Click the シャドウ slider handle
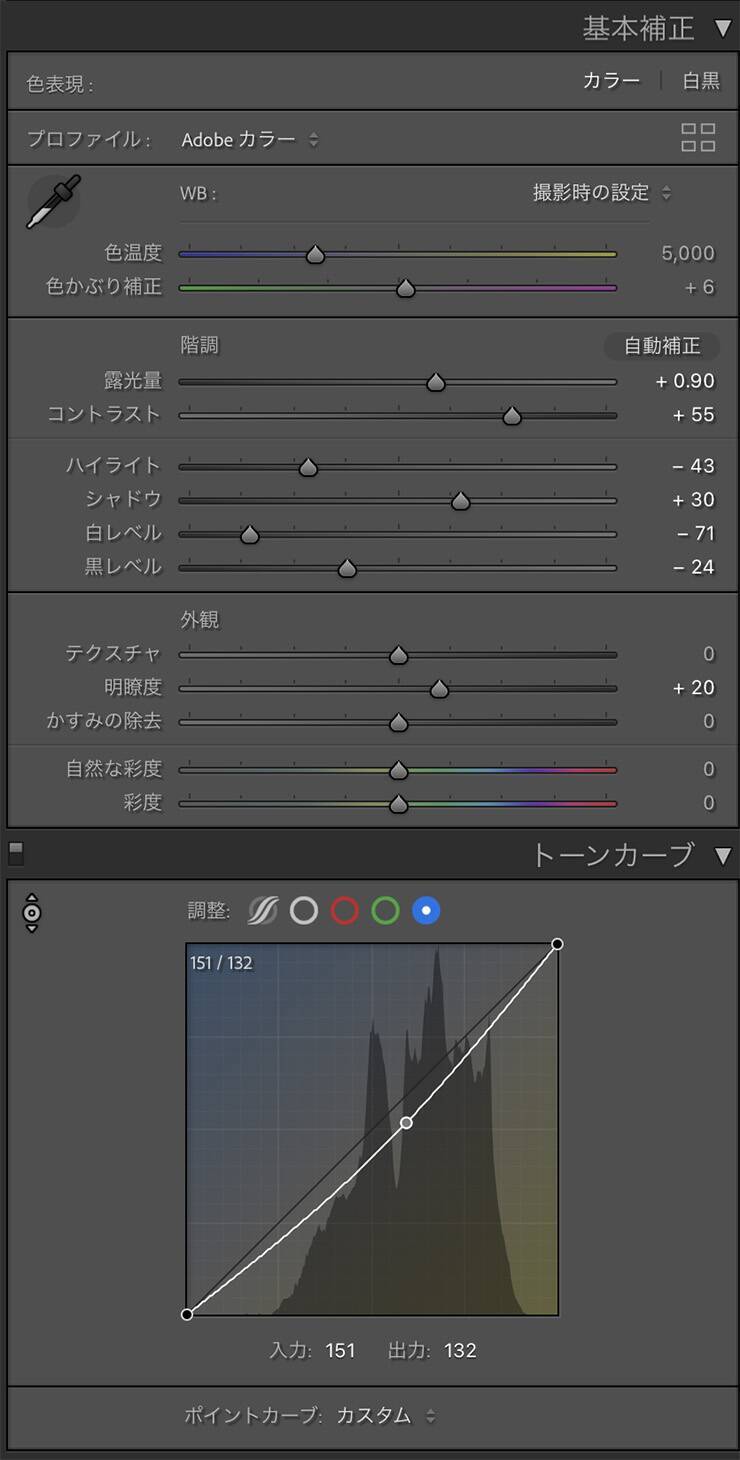 pos(460,501)
